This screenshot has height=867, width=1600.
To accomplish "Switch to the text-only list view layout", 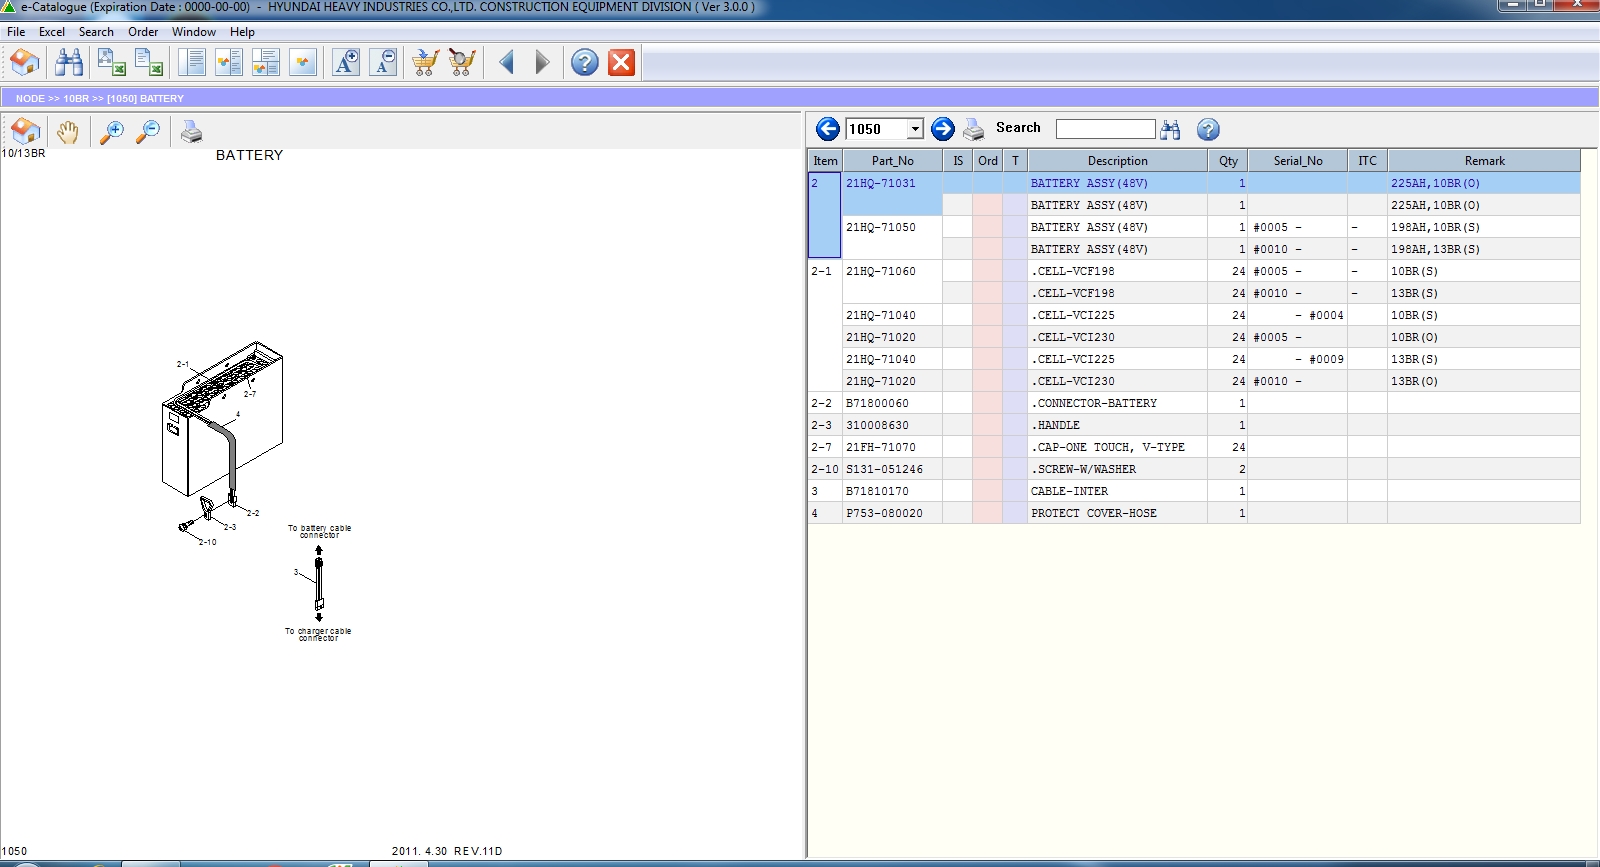I will pyautogui.click(x=192, y=63).
